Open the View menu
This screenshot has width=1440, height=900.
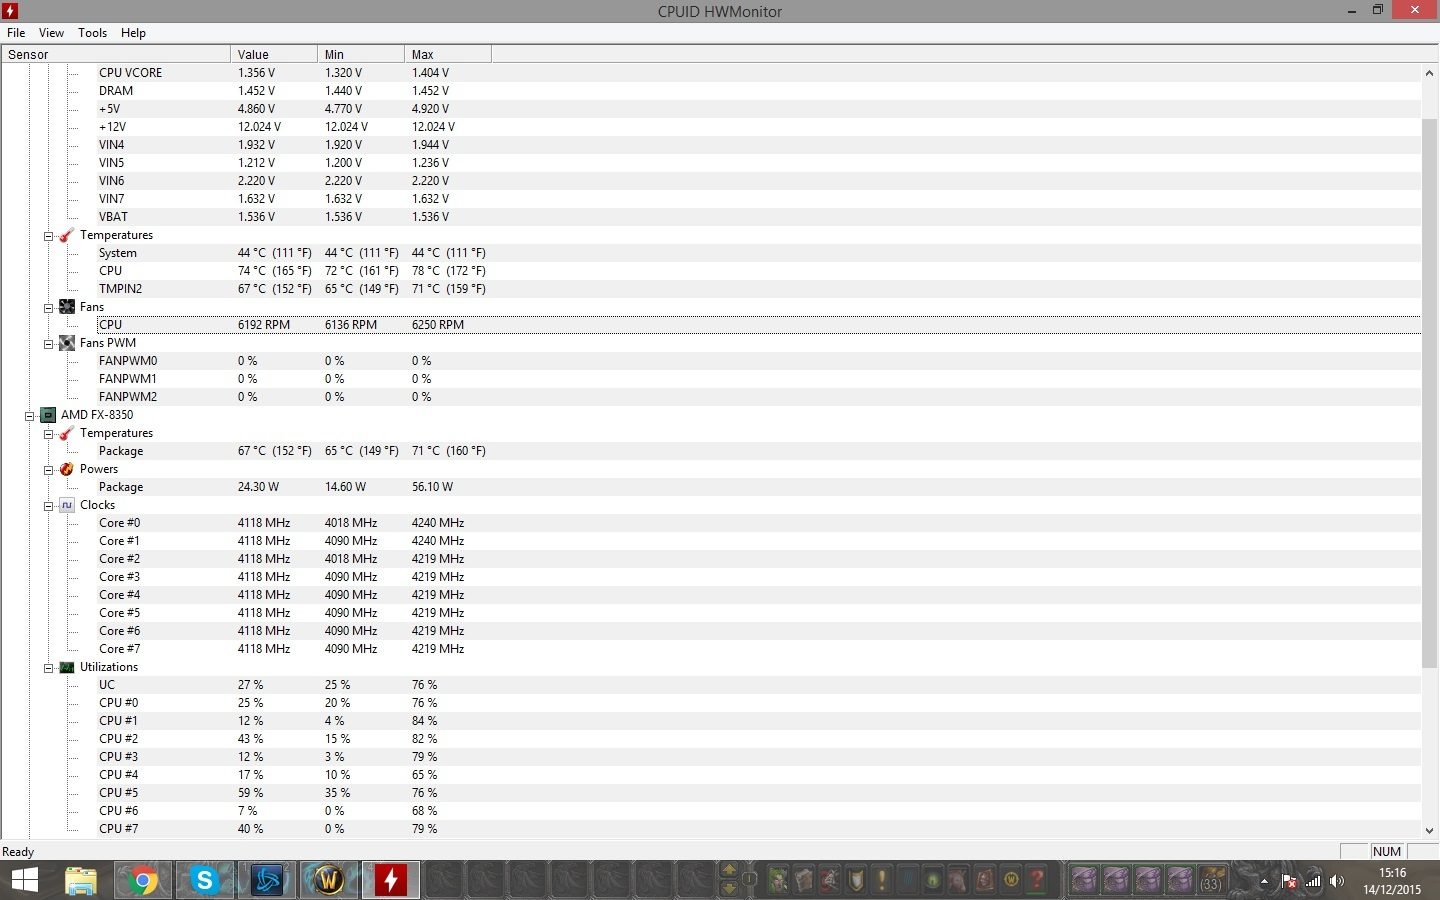[51, 33]
